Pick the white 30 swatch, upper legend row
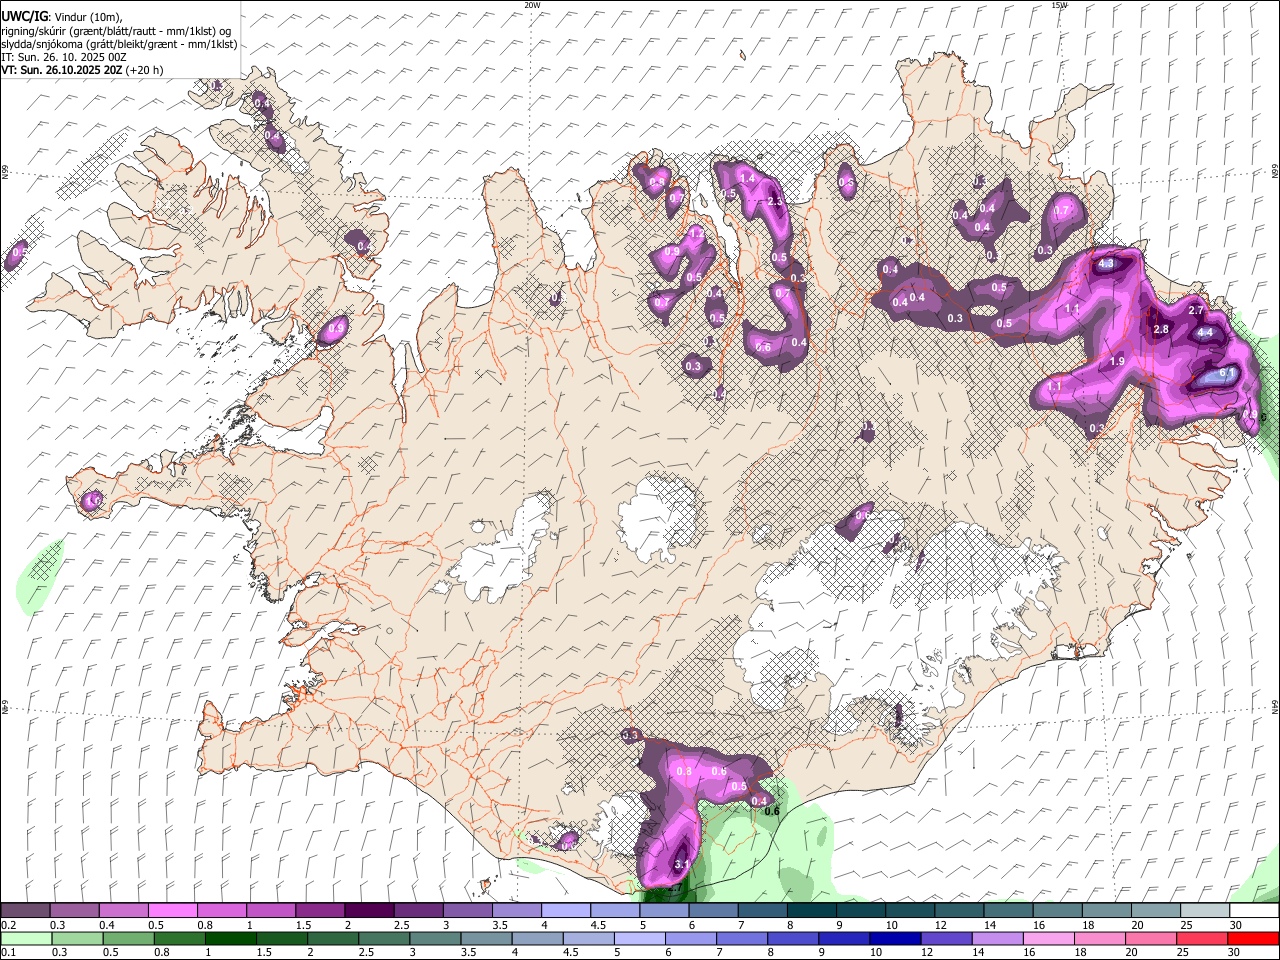1280x960 pixels. point(1253,911)
